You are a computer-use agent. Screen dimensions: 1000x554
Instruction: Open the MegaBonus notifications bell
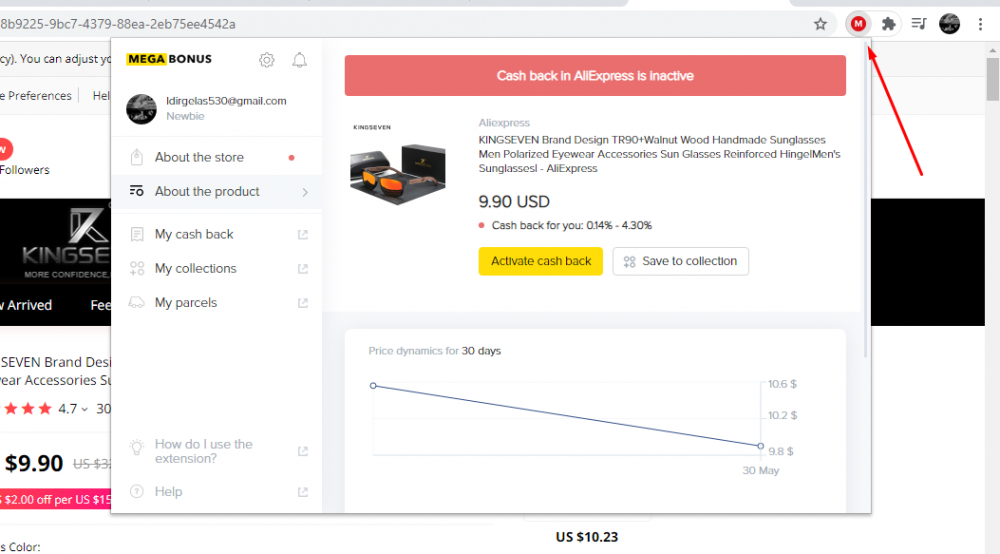(299, 60)
